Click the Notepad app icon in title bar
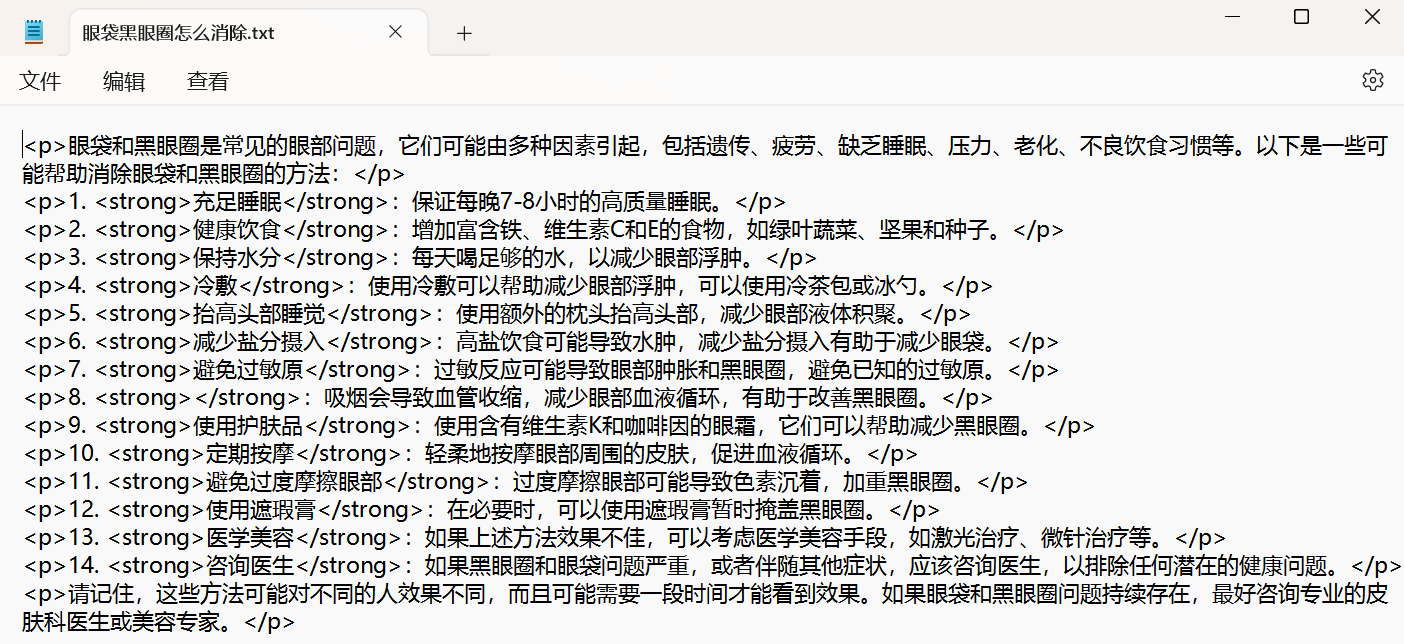This screenshot has height=644, width=1404. pos(35,32)
